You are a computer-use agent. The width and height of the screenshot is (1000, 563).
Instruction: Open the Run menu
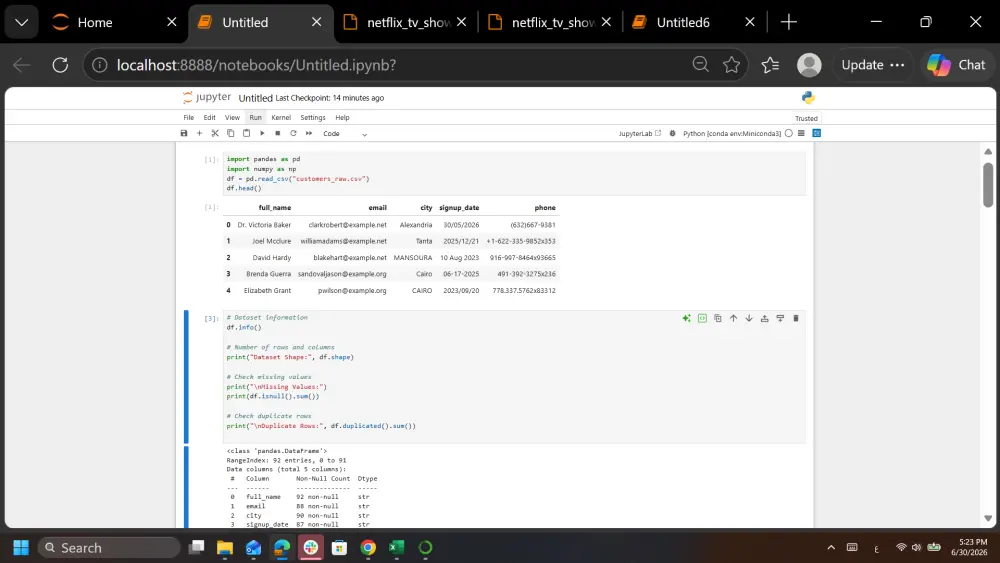pyautogui.click(x=256, y=117)
